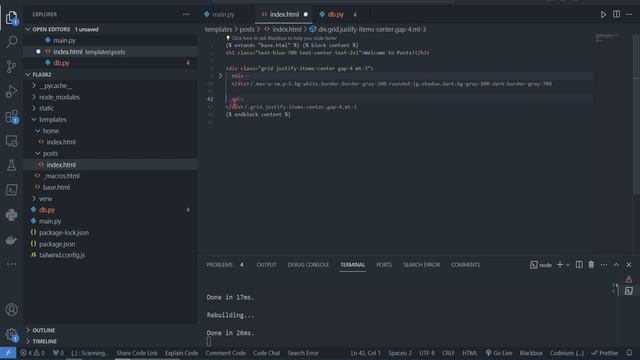This screenshot has height=360, width=640.
Task: Open Source Control view
Action: (x=11, y=66)
